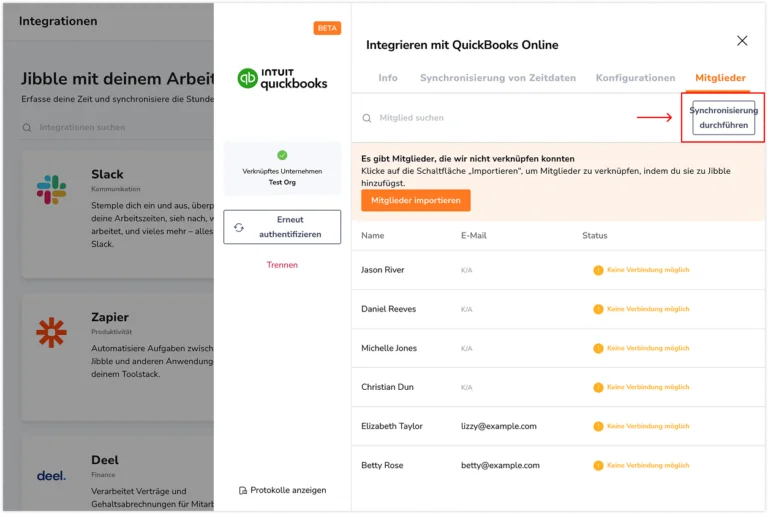This screenshot has width=768, height=514.
Task: Click the E-Mail column header
Action: [474, 236]
